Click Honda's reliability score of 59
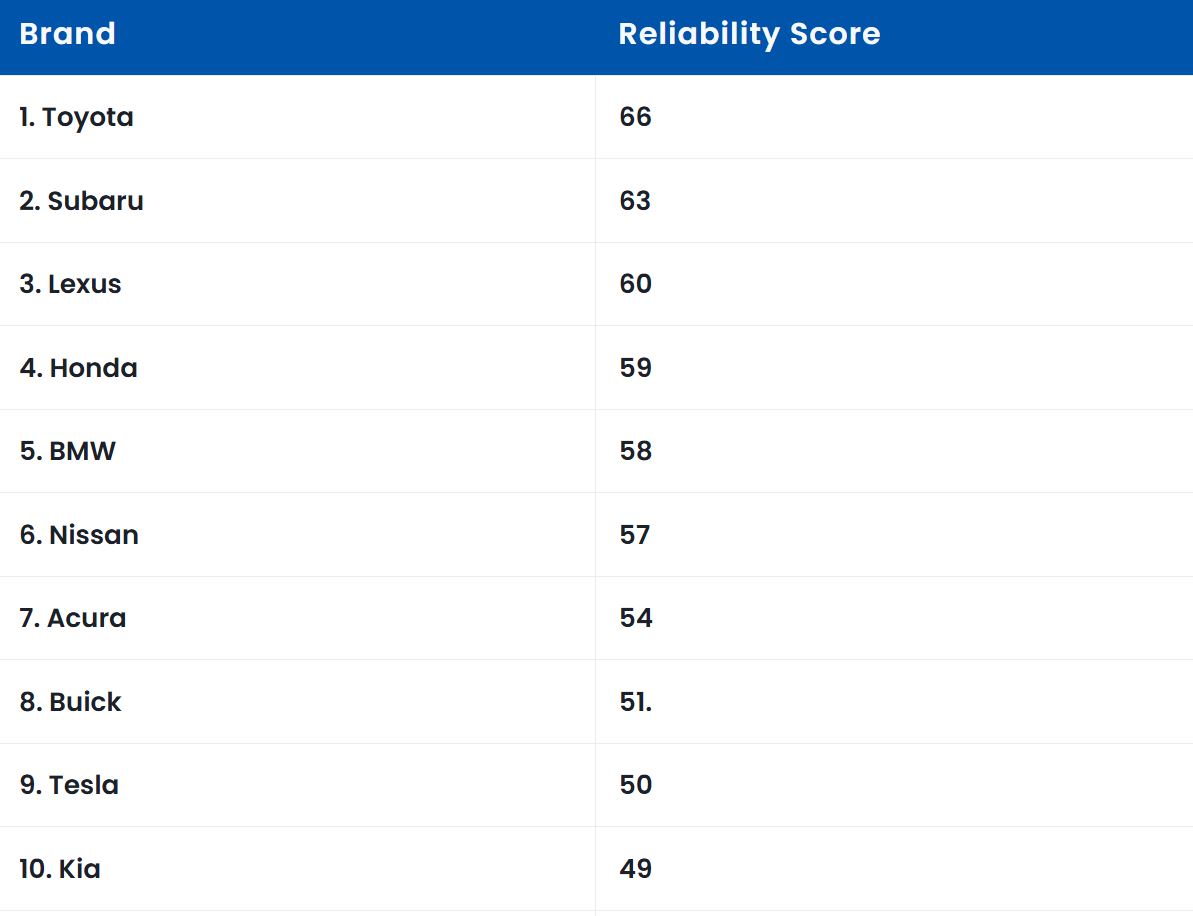This screenshot has height=916, width=1193. pyautogui.click(x=635, y=368)
